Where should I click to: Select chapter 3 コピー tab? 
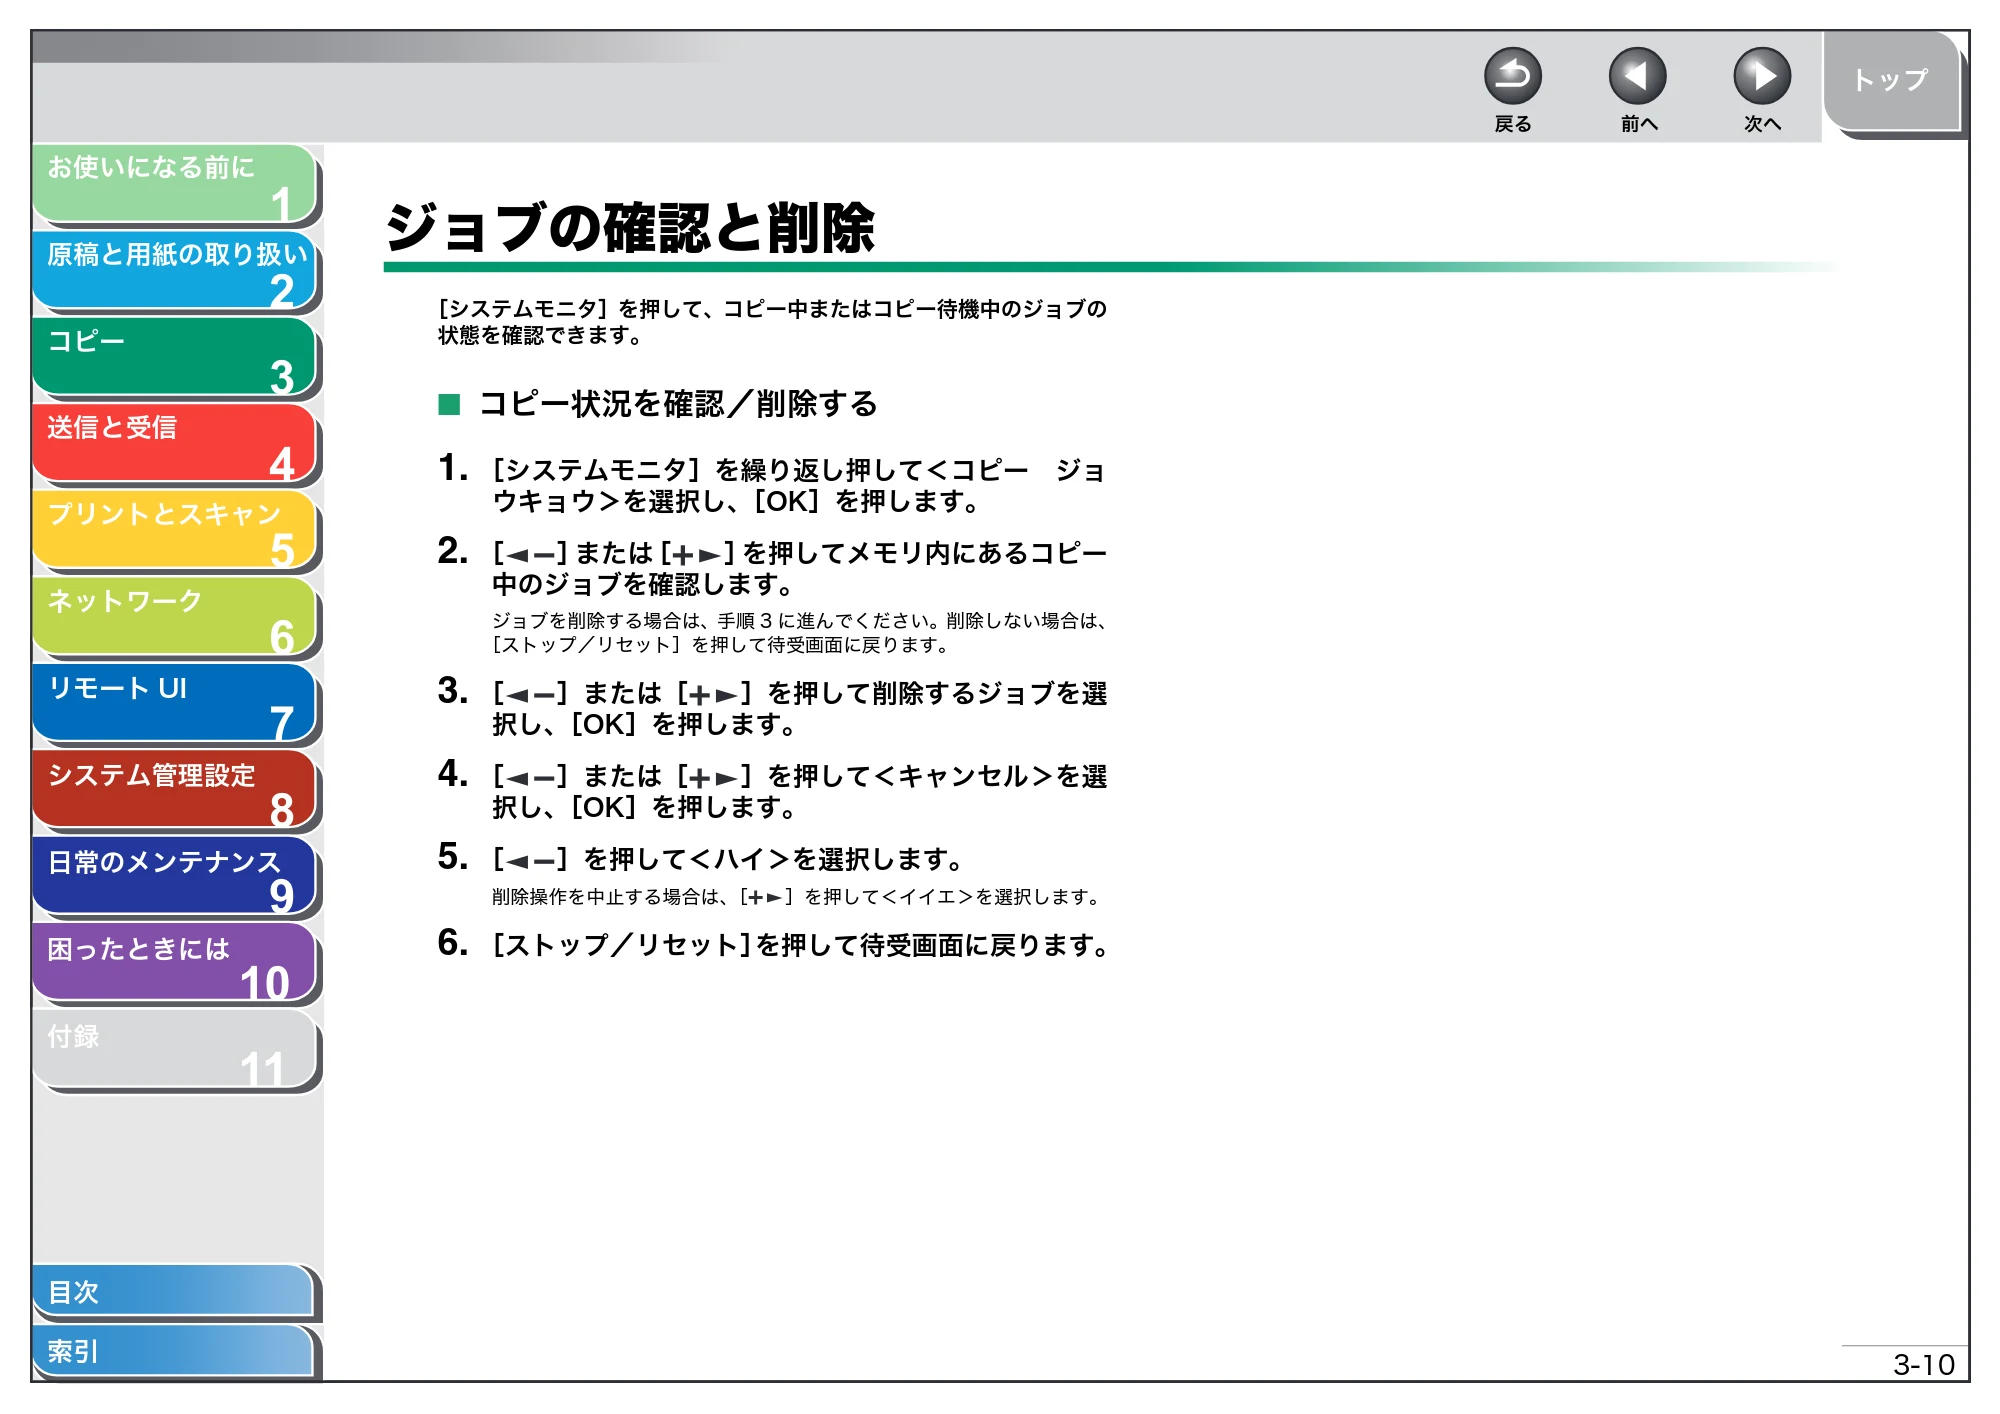pos(175,357)
